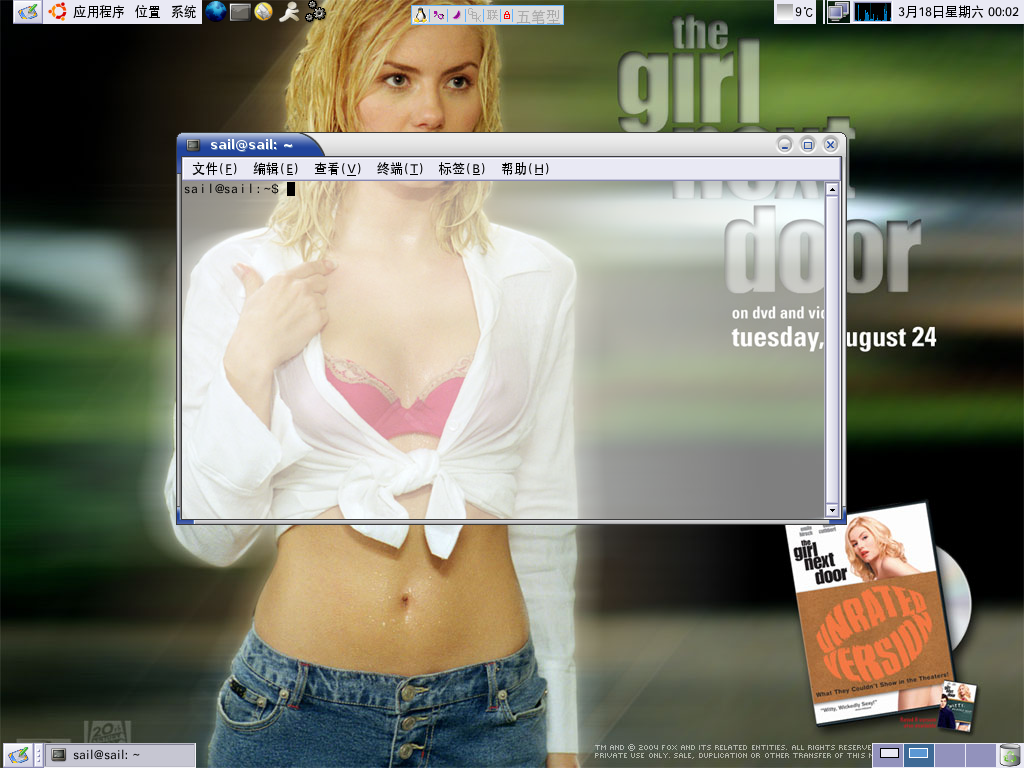
Task: Open the 文件(F) menu in terminal
Action: tap(215, 169)
